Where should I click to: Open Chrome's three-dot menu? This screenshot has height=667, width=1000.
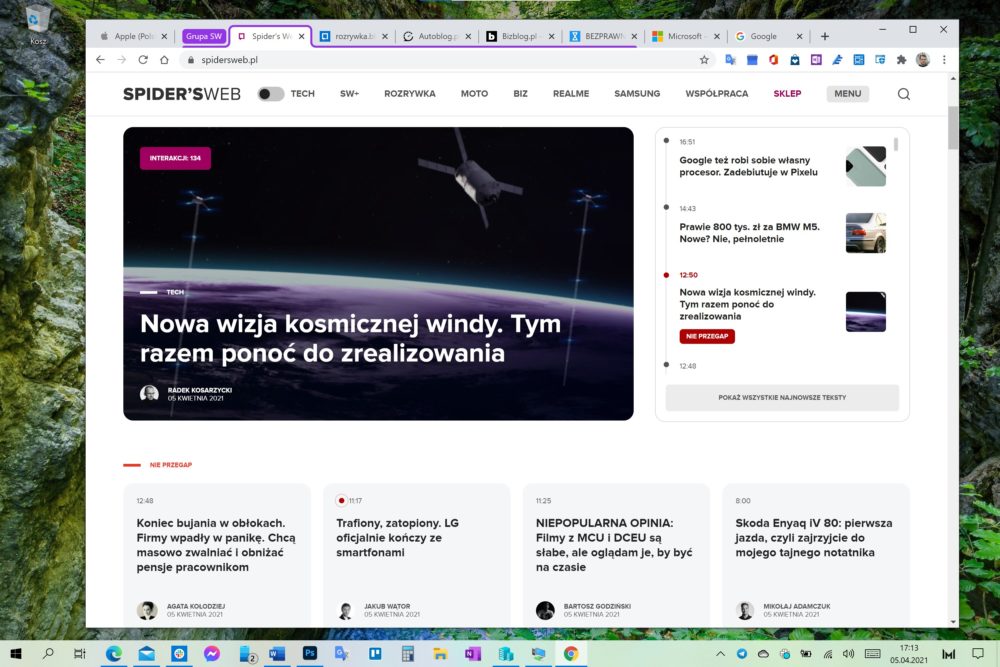(x=944, y=60)
